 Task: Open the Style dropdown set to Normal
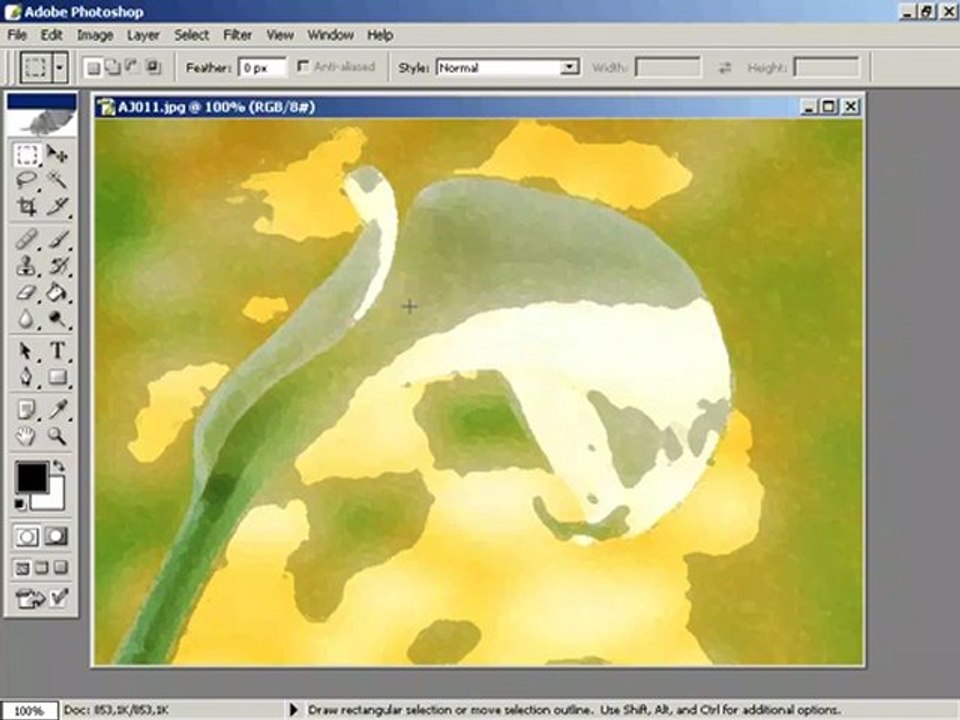pos(508,67)
